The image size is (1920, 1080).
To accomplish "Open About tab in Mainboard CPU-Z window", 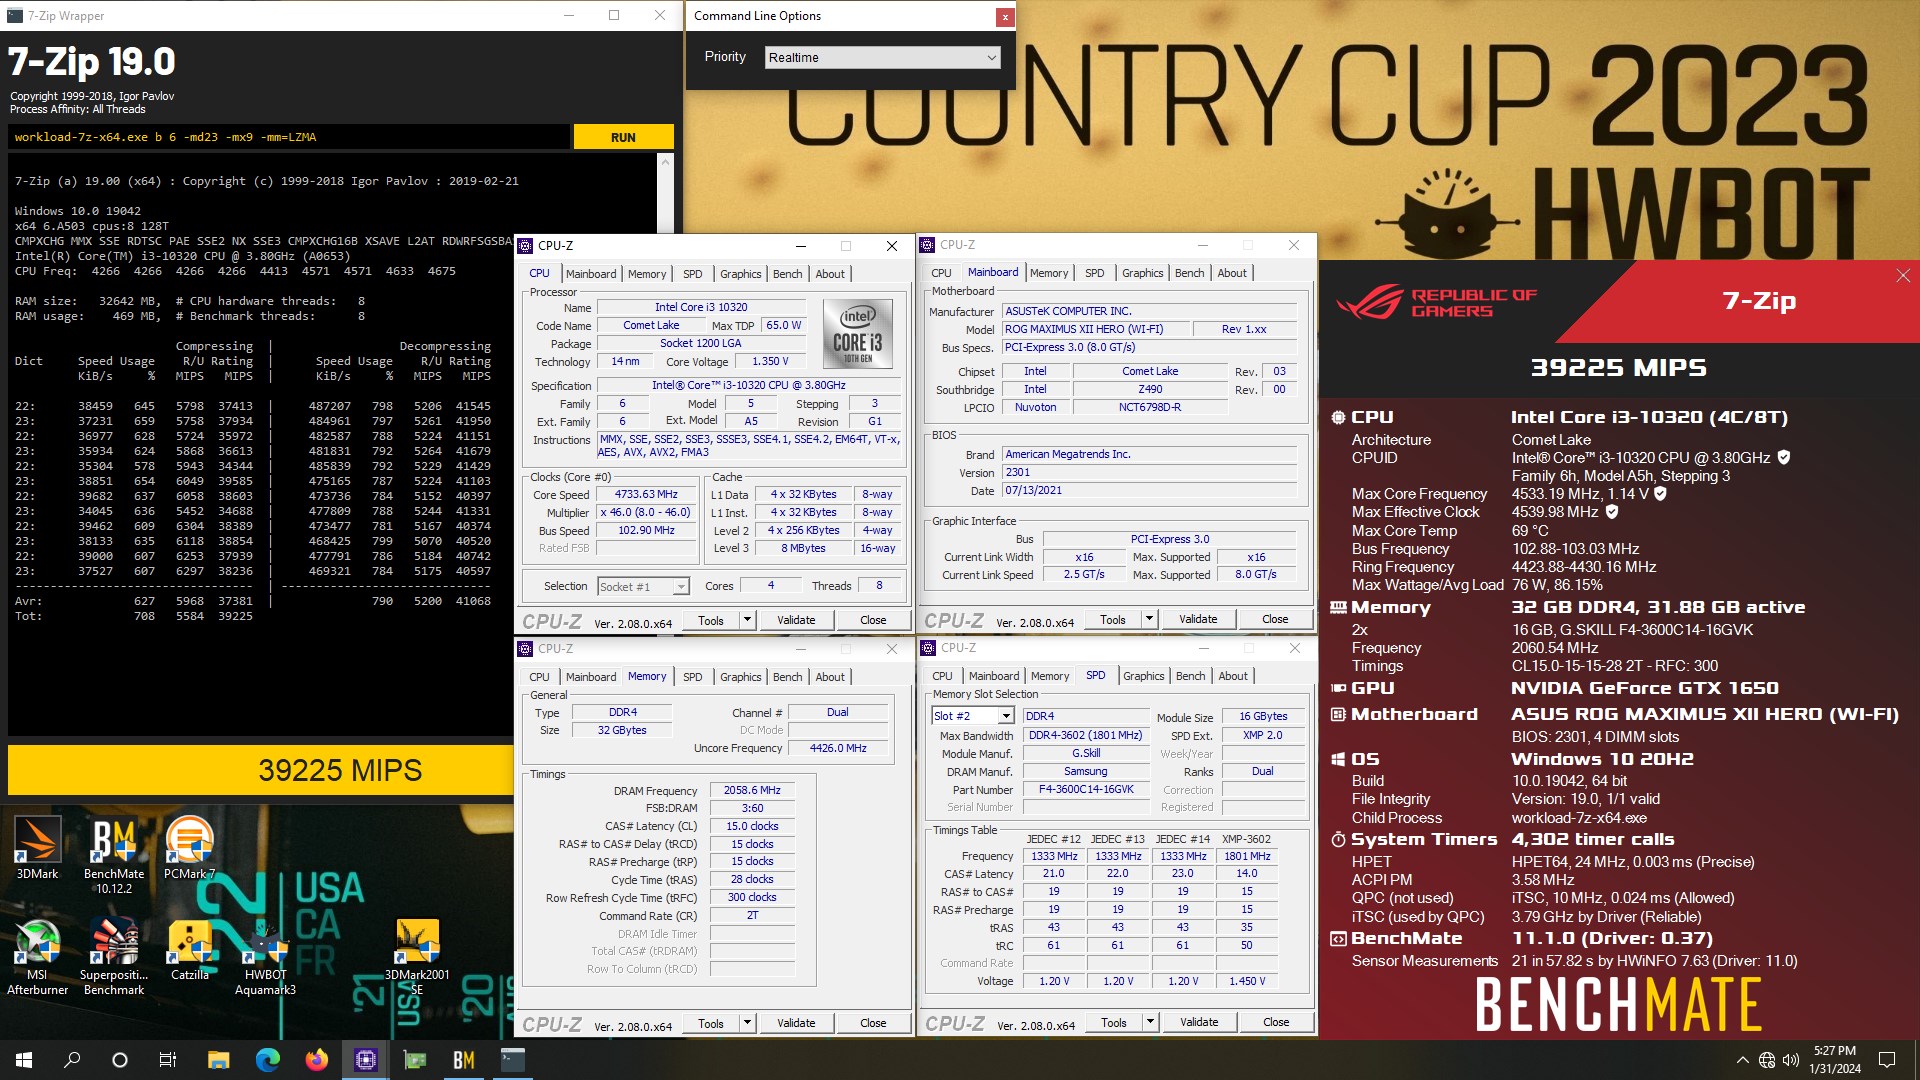I will (1231, 273).
